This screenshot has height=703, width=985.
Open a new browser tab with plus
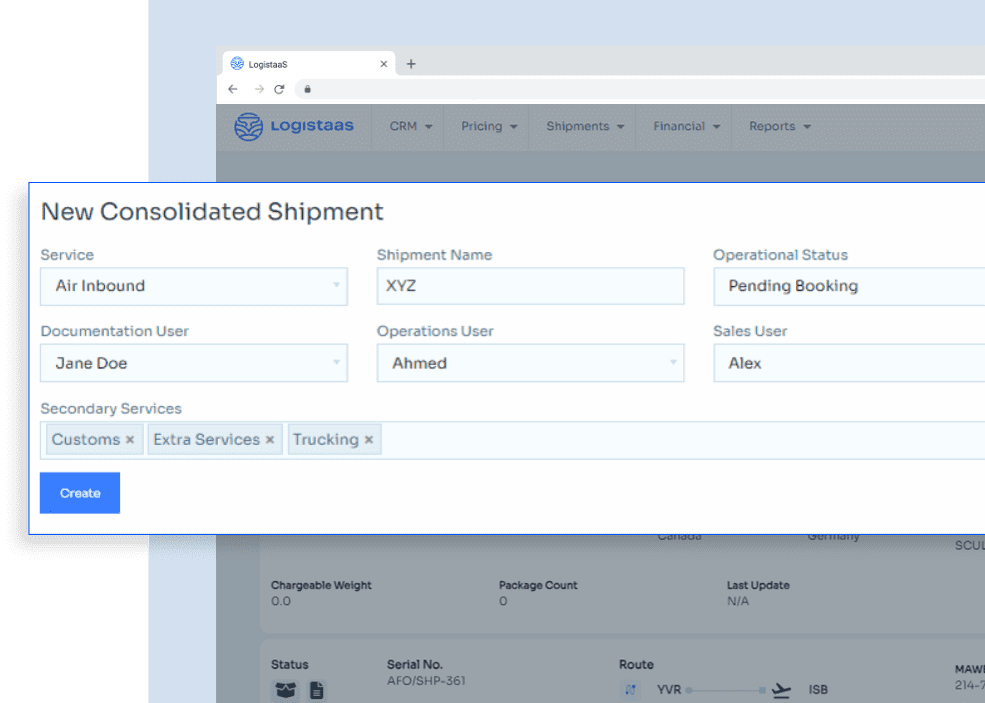411,63
